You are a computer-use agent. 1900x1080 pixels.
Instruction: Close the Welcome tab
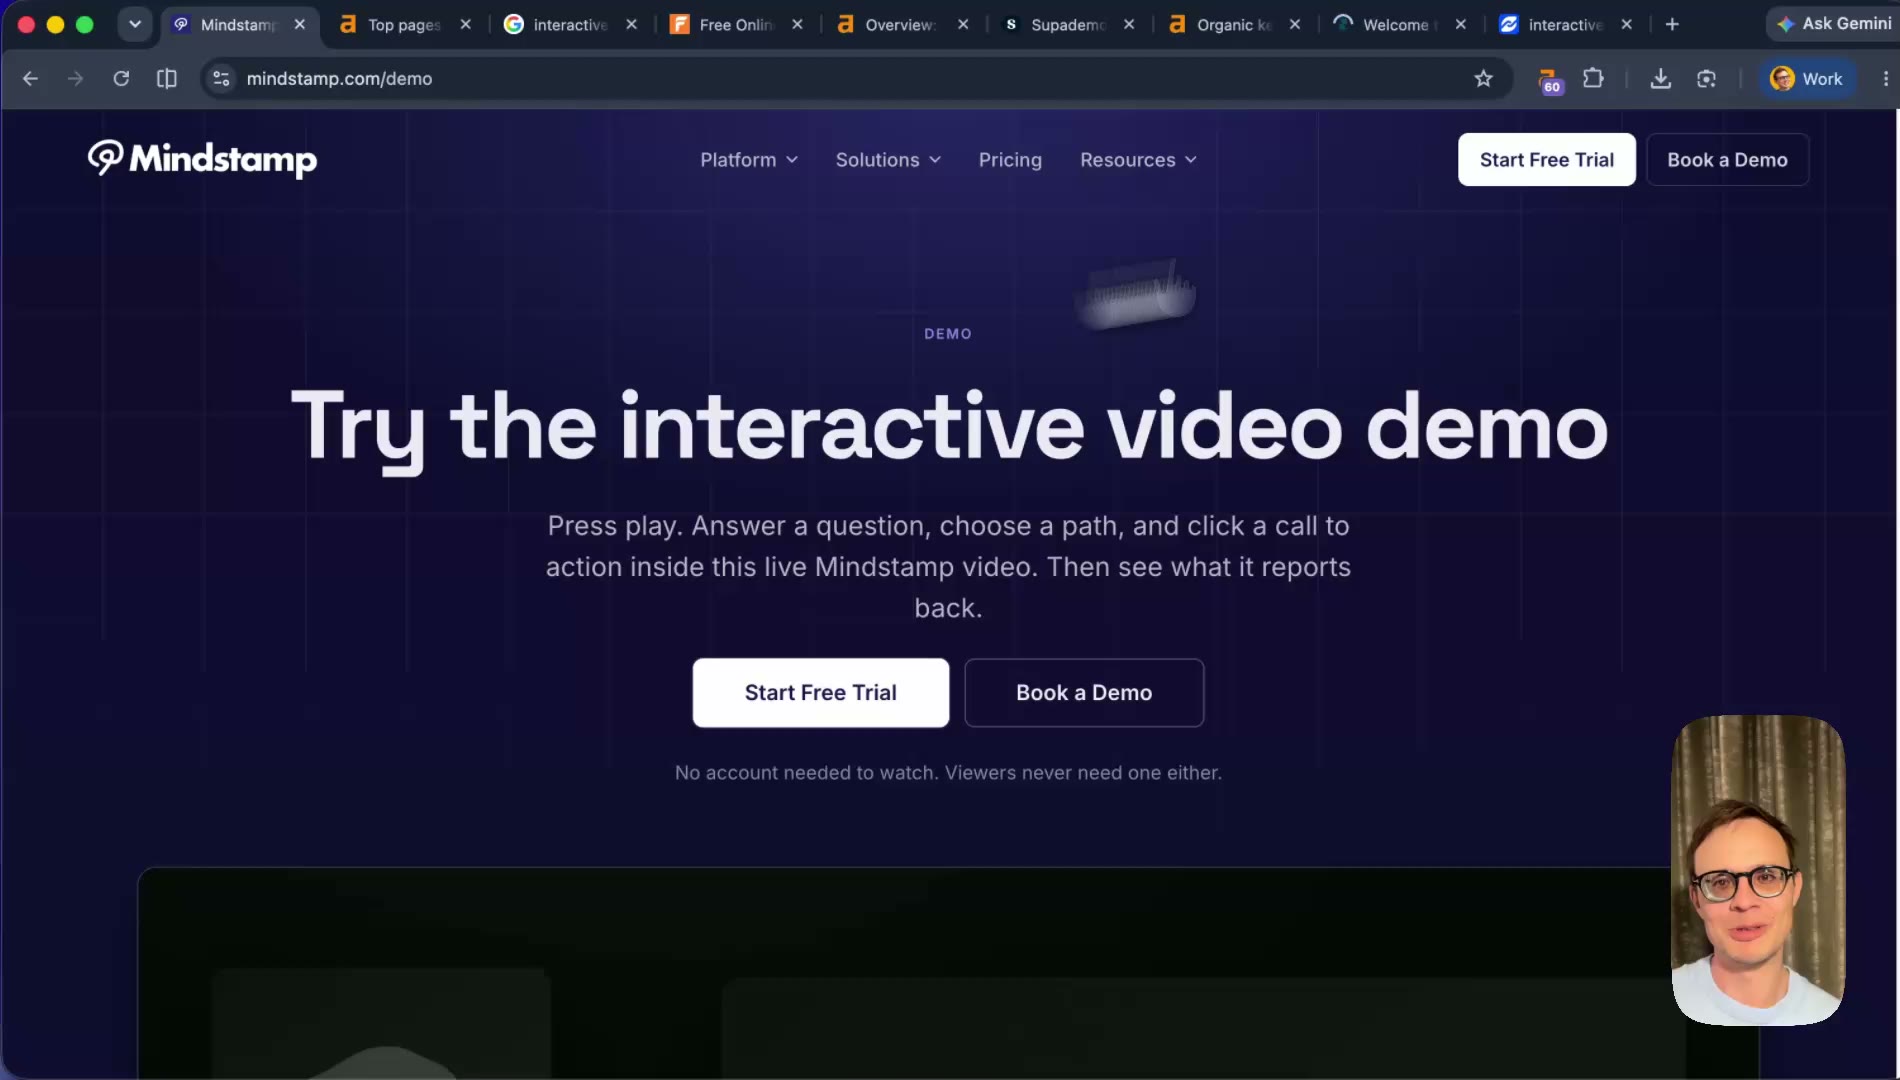1461,24
